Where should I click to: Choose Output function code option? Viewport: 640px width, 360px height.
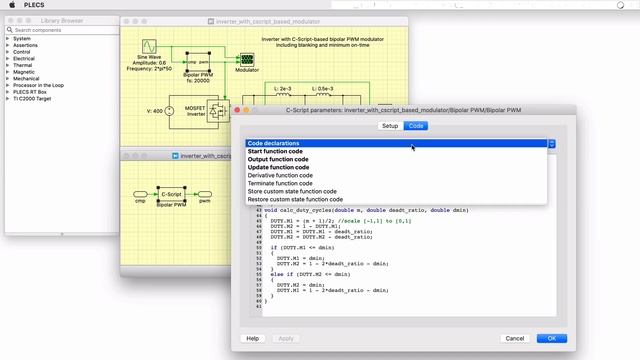396,159
